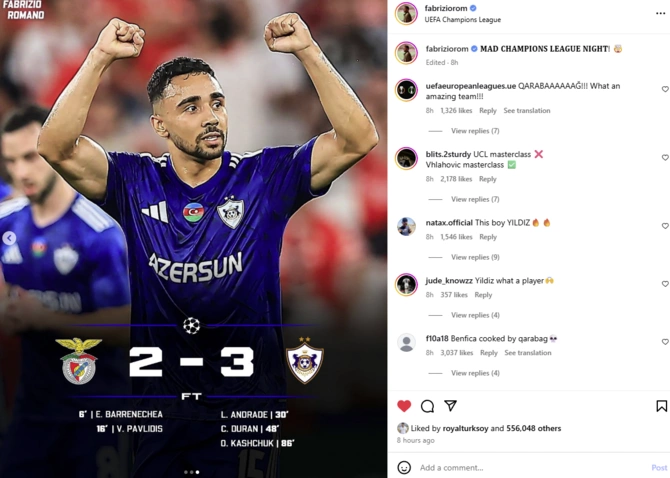
Task: Click the Add a comment field
Action: (532, 468)
